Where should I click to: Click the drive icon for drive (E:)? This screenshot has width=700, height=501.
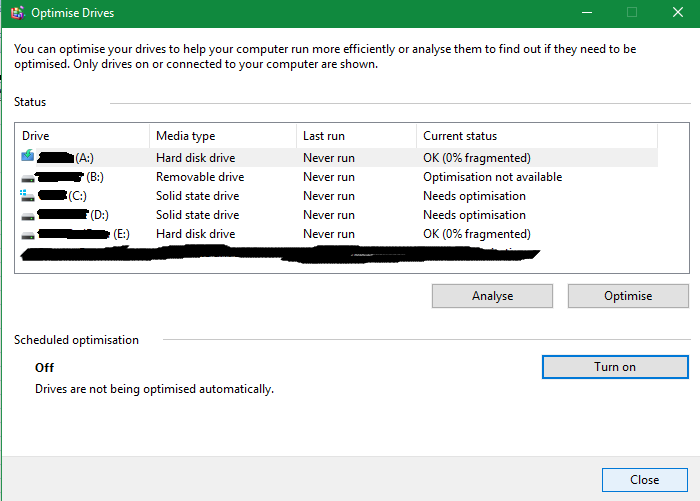tap(28, 235)
